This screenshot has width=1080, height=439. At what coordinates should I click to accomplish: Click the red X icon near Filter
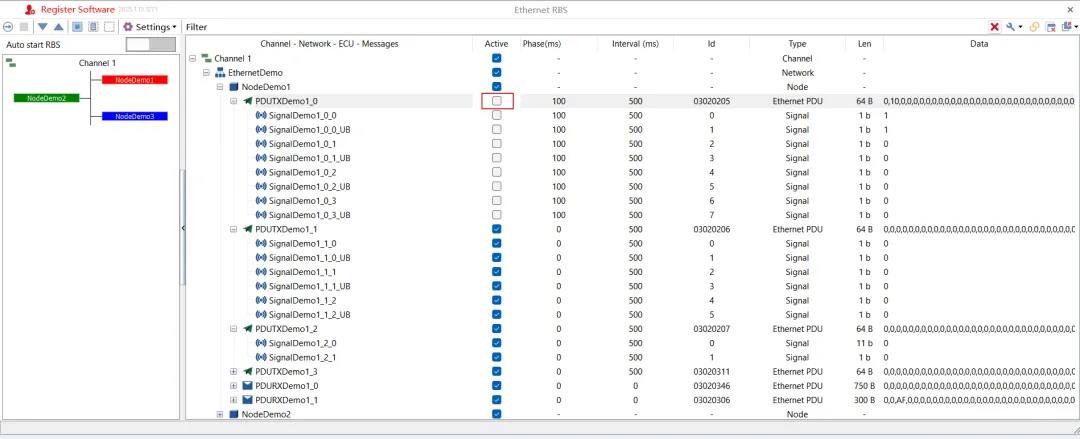[995, 27]
